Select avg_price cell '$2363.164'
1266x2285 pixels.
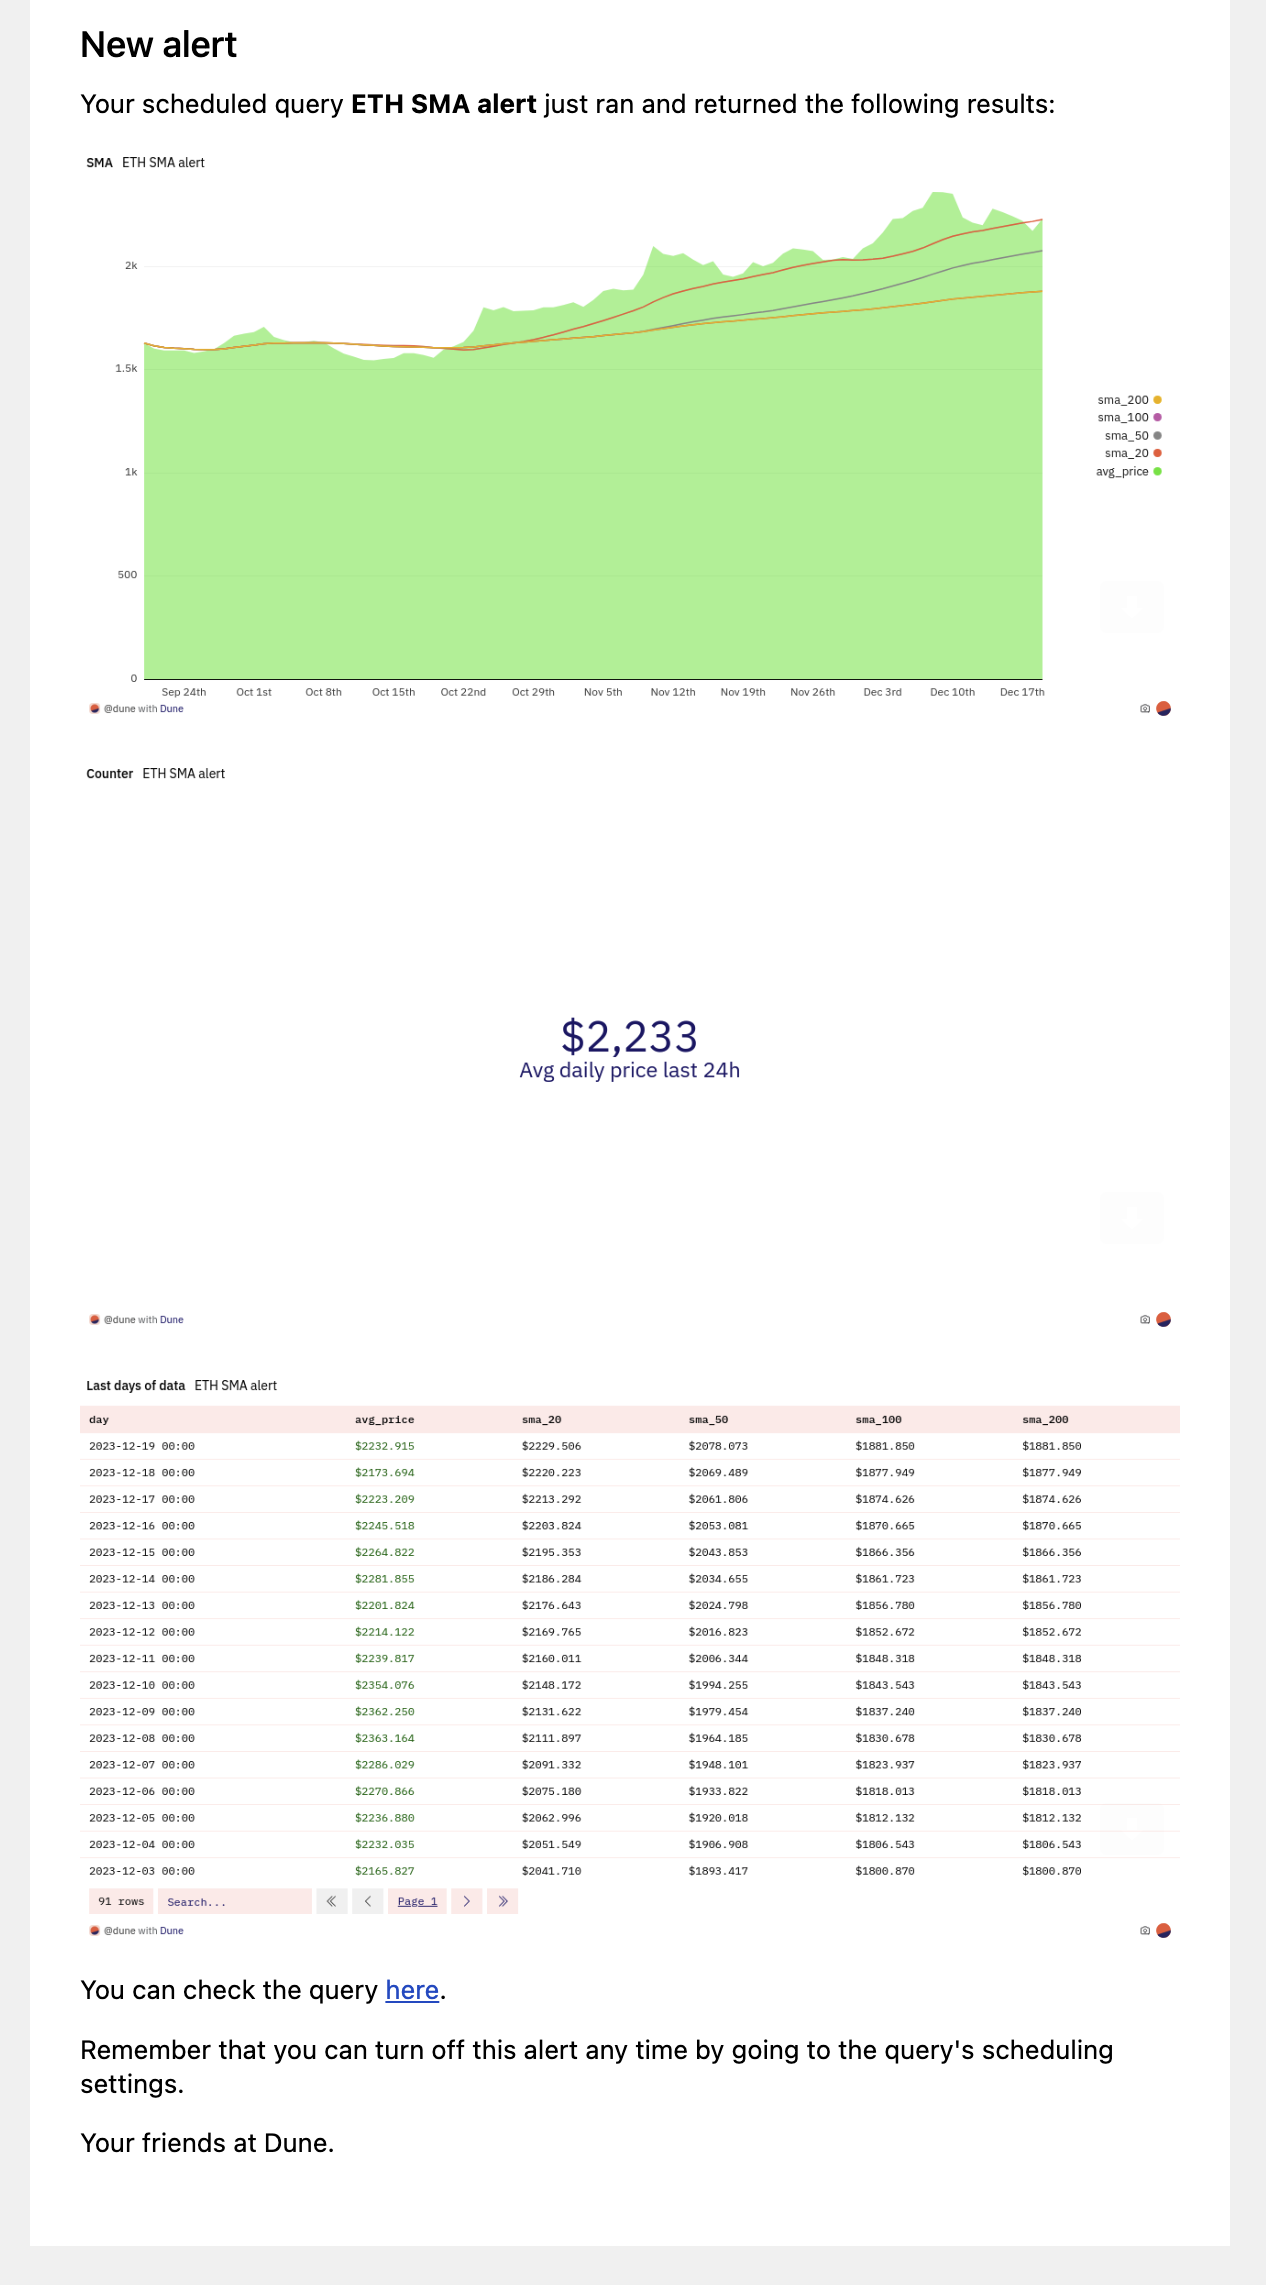[384, 1738]
